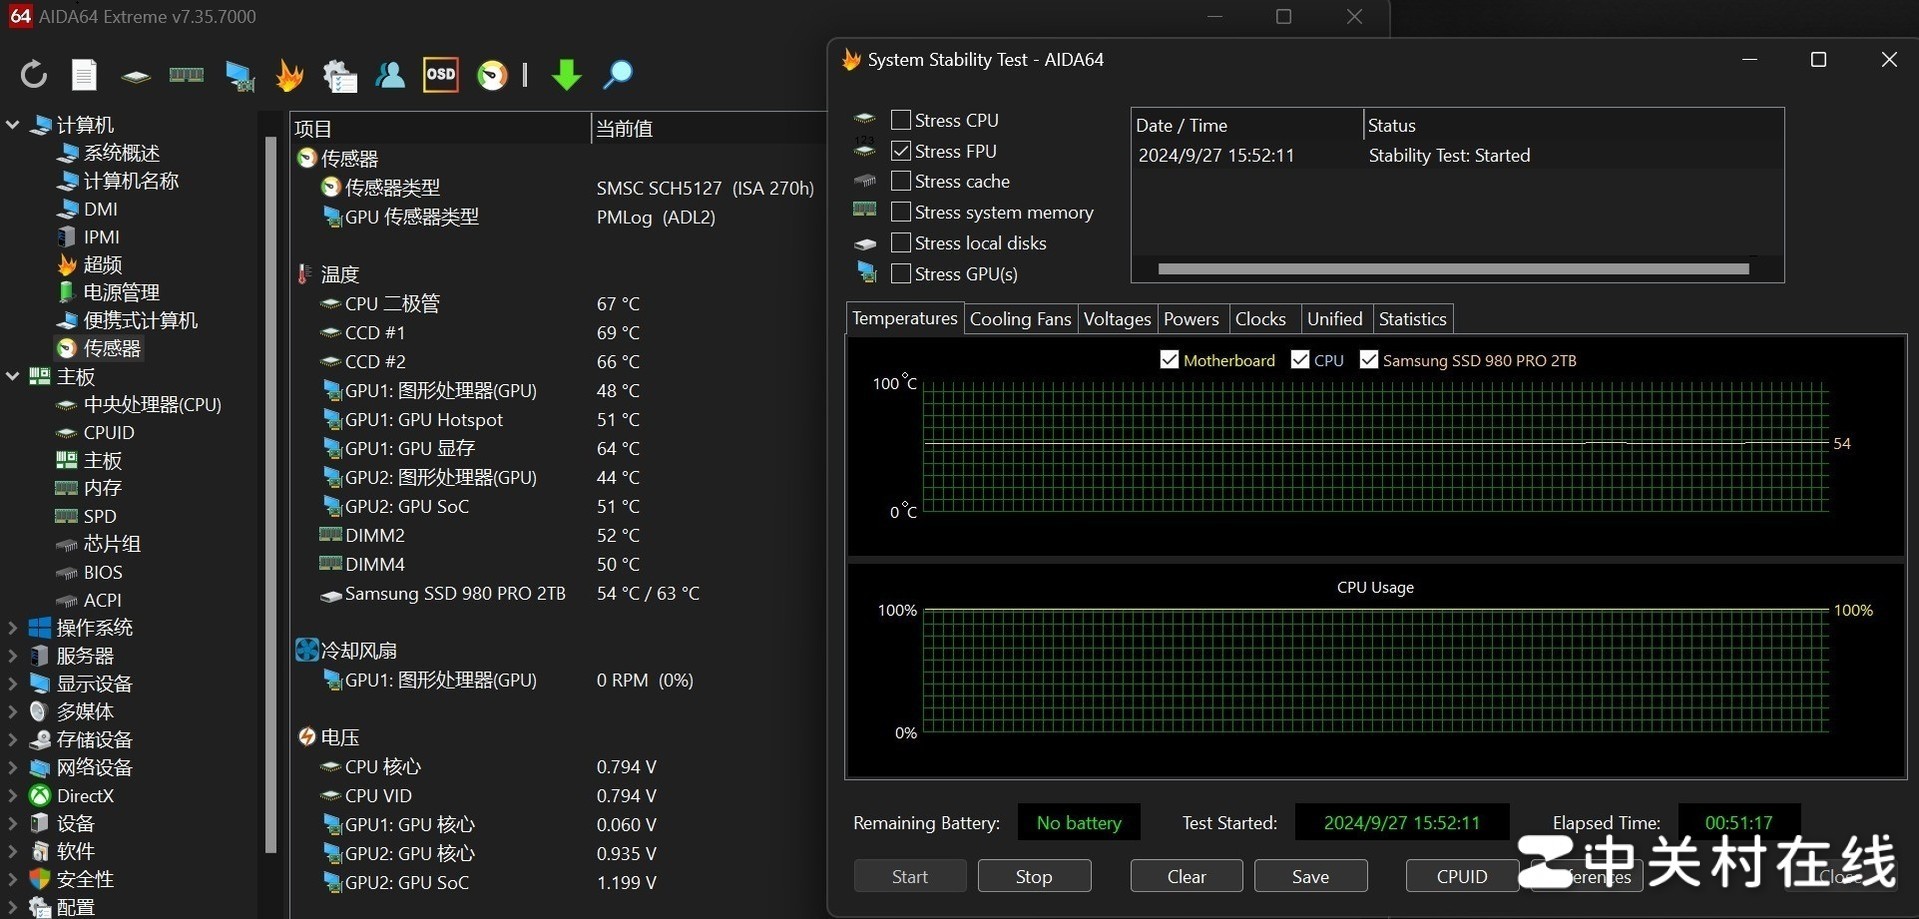
Task: Expand the 网络设备 tree node
Action: pyautogui.click(x=13, y=768)
